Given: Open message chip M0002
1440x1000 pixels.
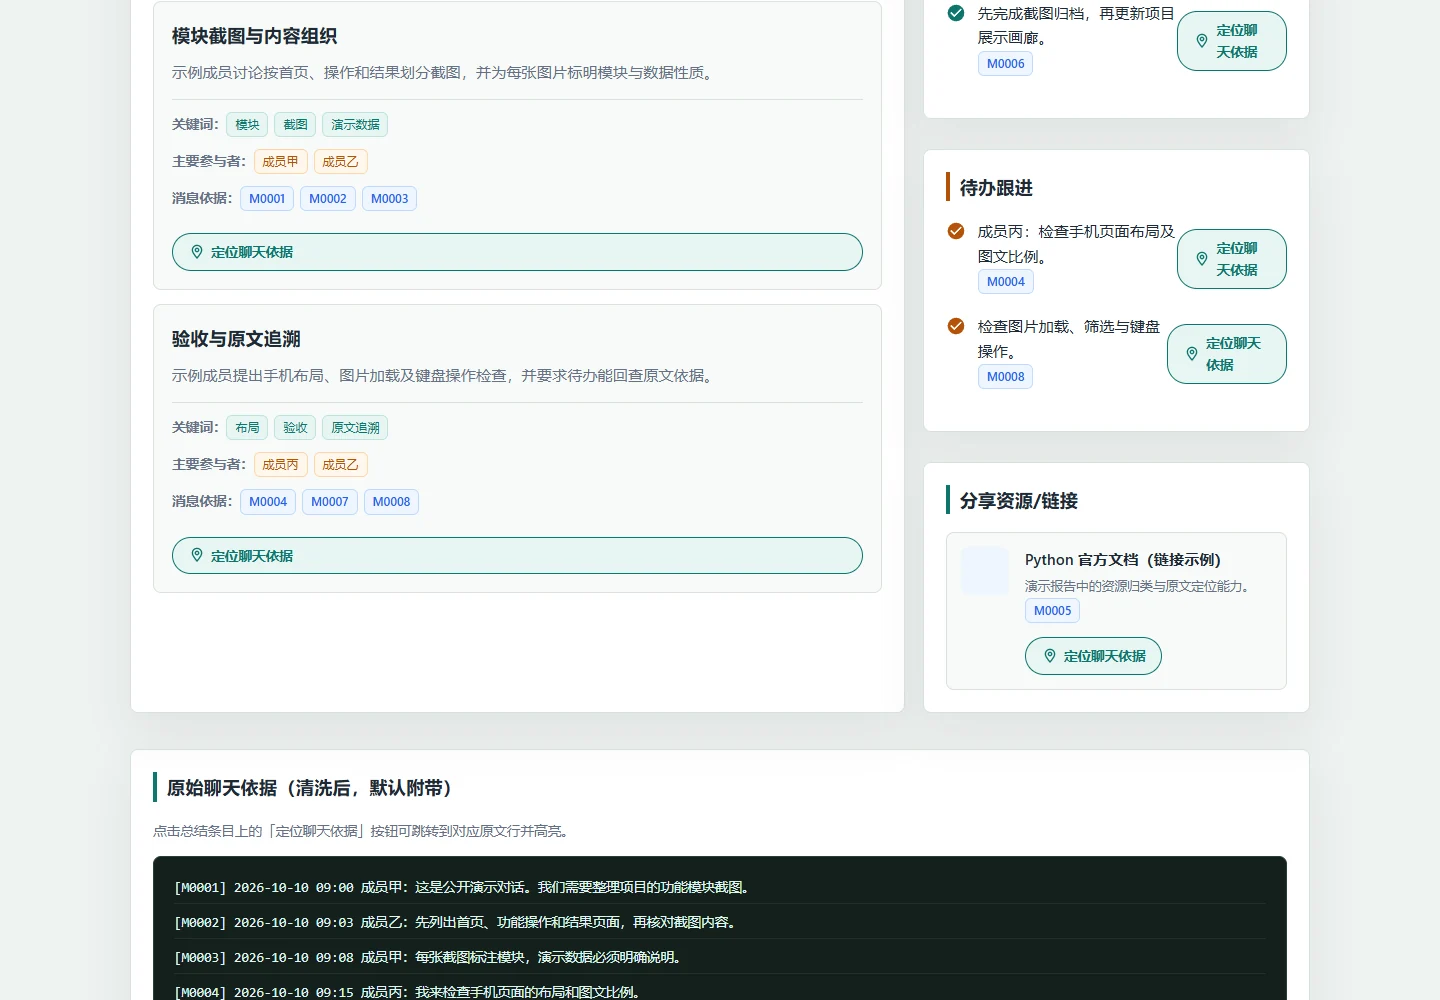Looking at the screenshot, I should tap(328, 198).
